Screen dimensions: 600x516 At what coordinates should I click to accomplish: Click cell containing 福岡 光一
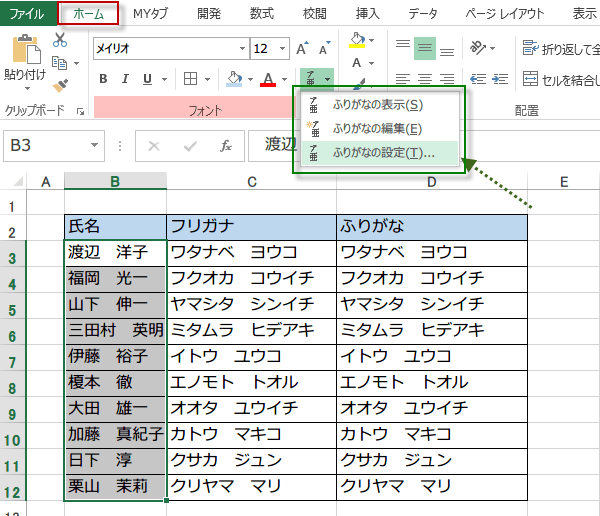[116, 279]
